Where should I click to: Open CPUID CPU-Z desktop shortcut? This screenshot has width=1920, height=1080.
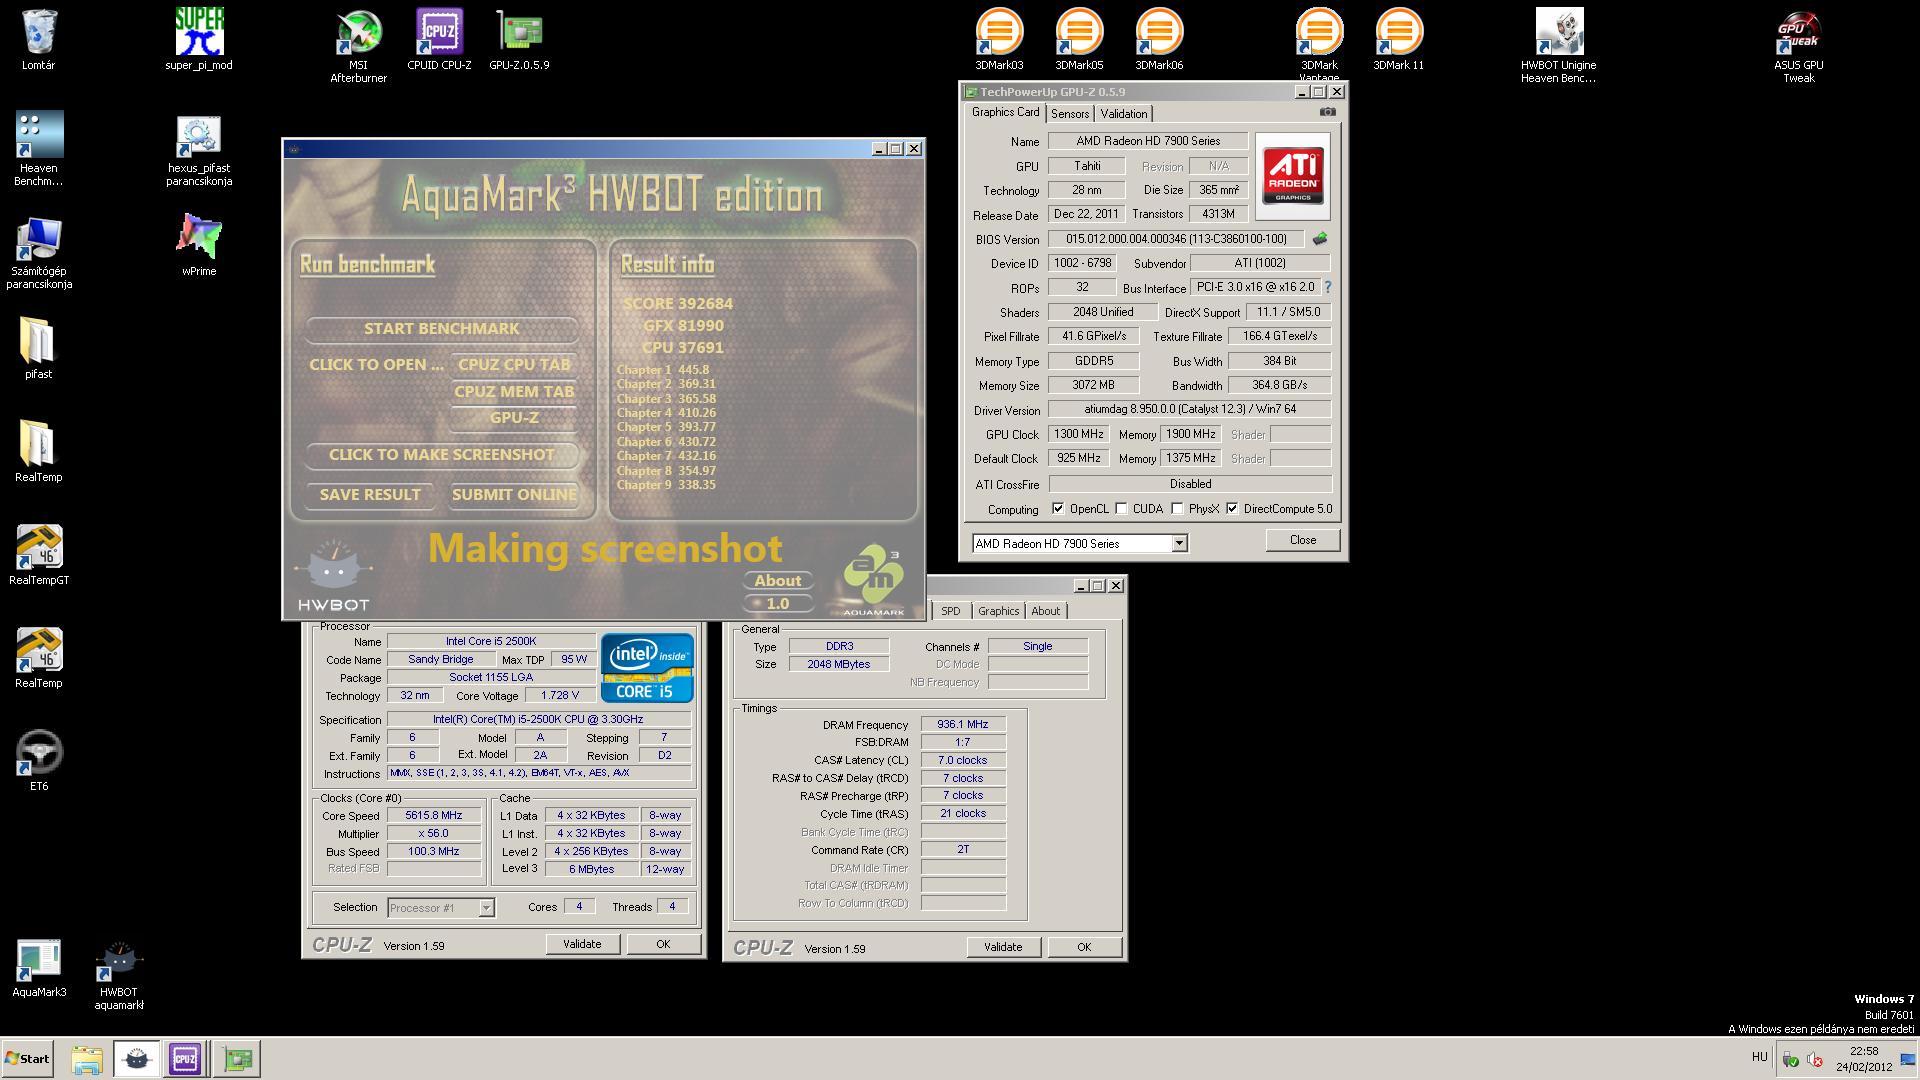click(x=439, y=40)
